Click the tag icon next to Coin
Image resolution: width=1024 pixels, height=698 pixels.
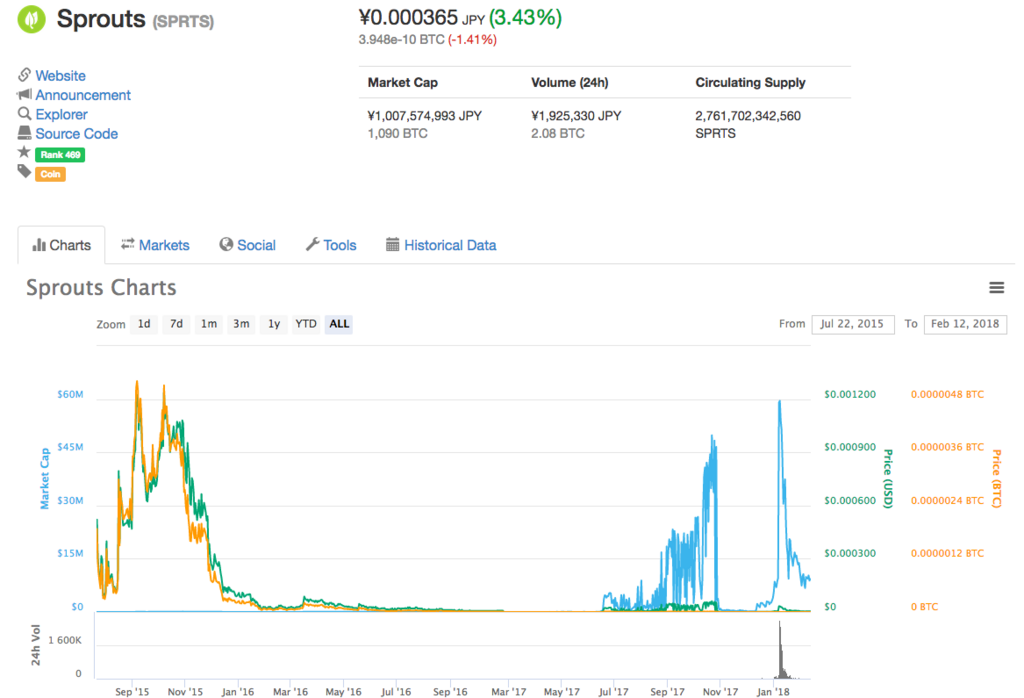(24, 172)
